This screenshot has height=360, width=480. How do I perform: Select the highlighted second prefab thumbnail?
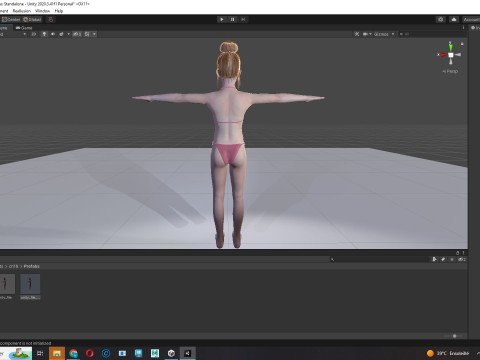pyautogui.click(x=30, y=284)
